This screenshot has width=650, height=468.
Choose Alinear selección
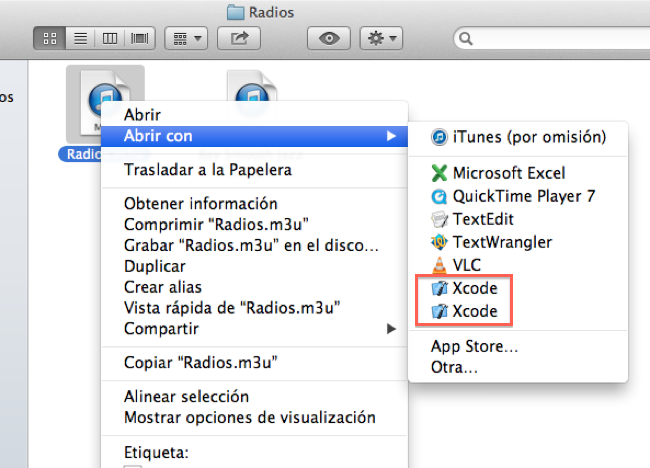(255, 397)
